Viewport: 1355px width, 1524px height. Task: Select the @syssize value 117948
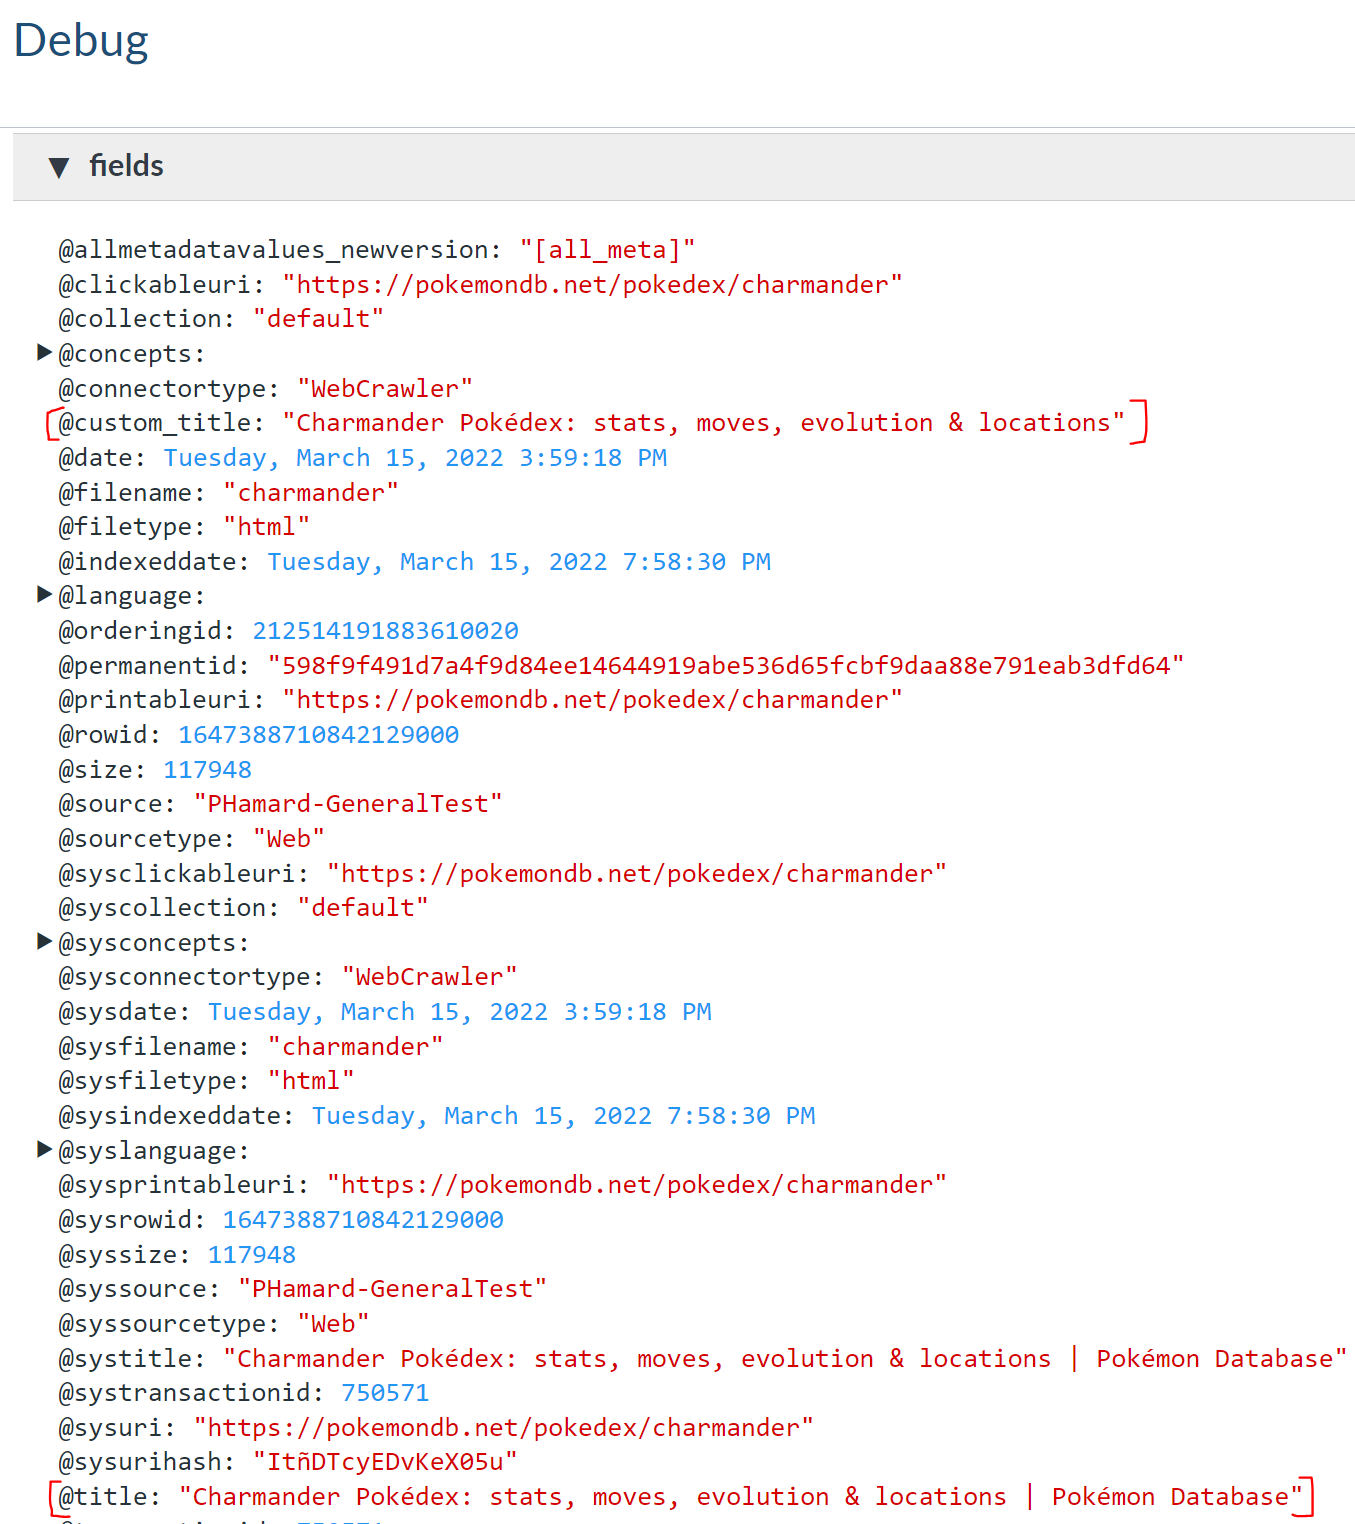click(252, 1255)
